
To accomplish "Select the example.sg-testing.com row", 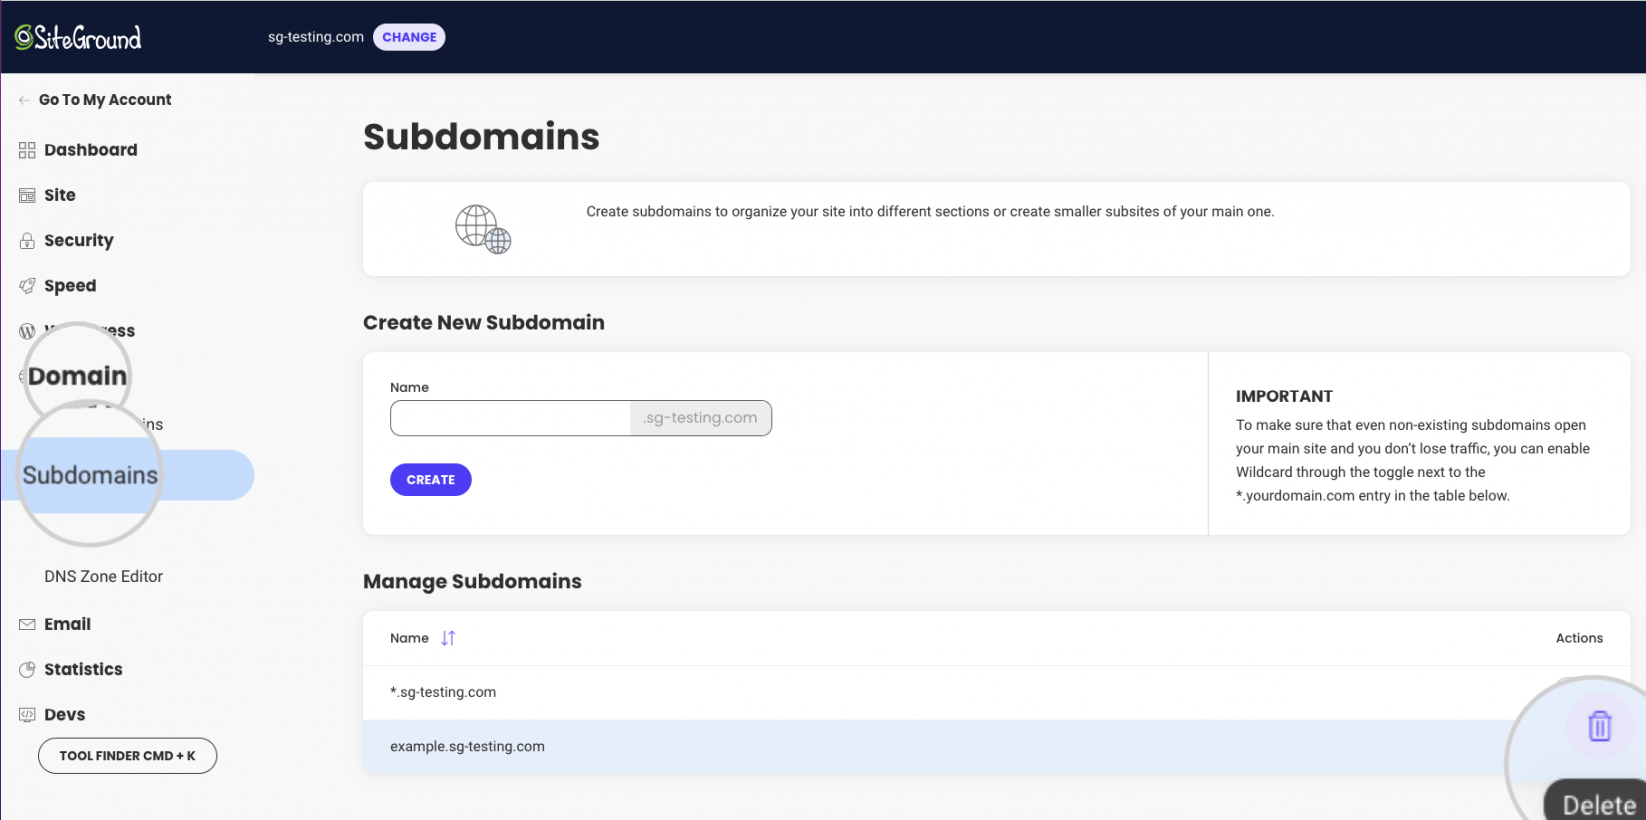I will pyautogui.click(x=996, y=746).
